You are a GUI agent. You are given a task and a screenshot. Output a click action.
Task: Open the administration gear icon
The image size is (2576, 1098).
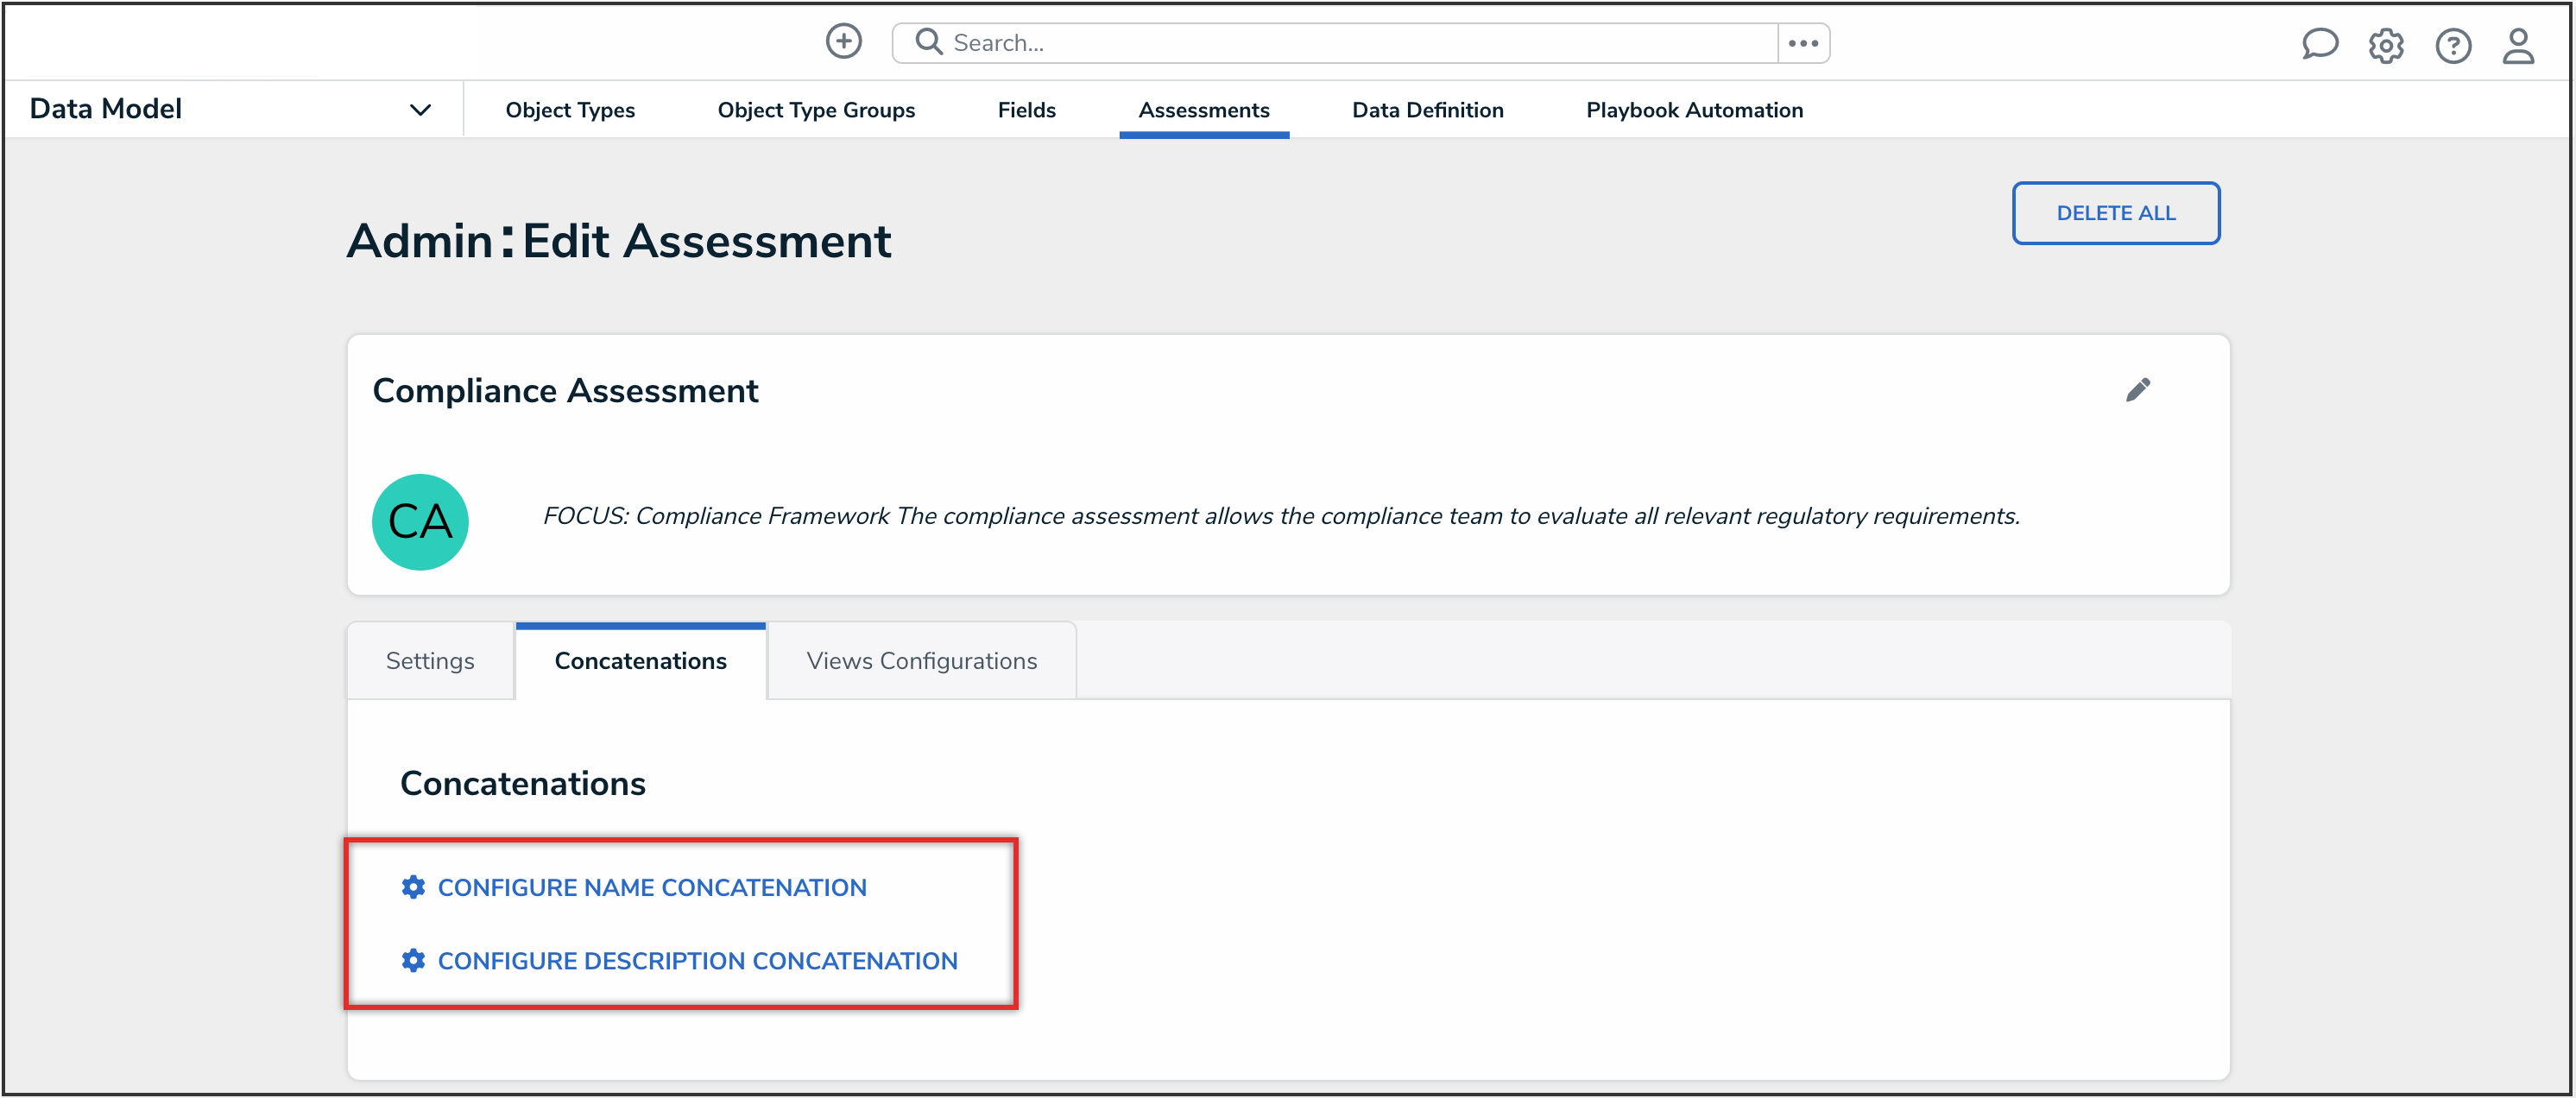pos(2386,46)
